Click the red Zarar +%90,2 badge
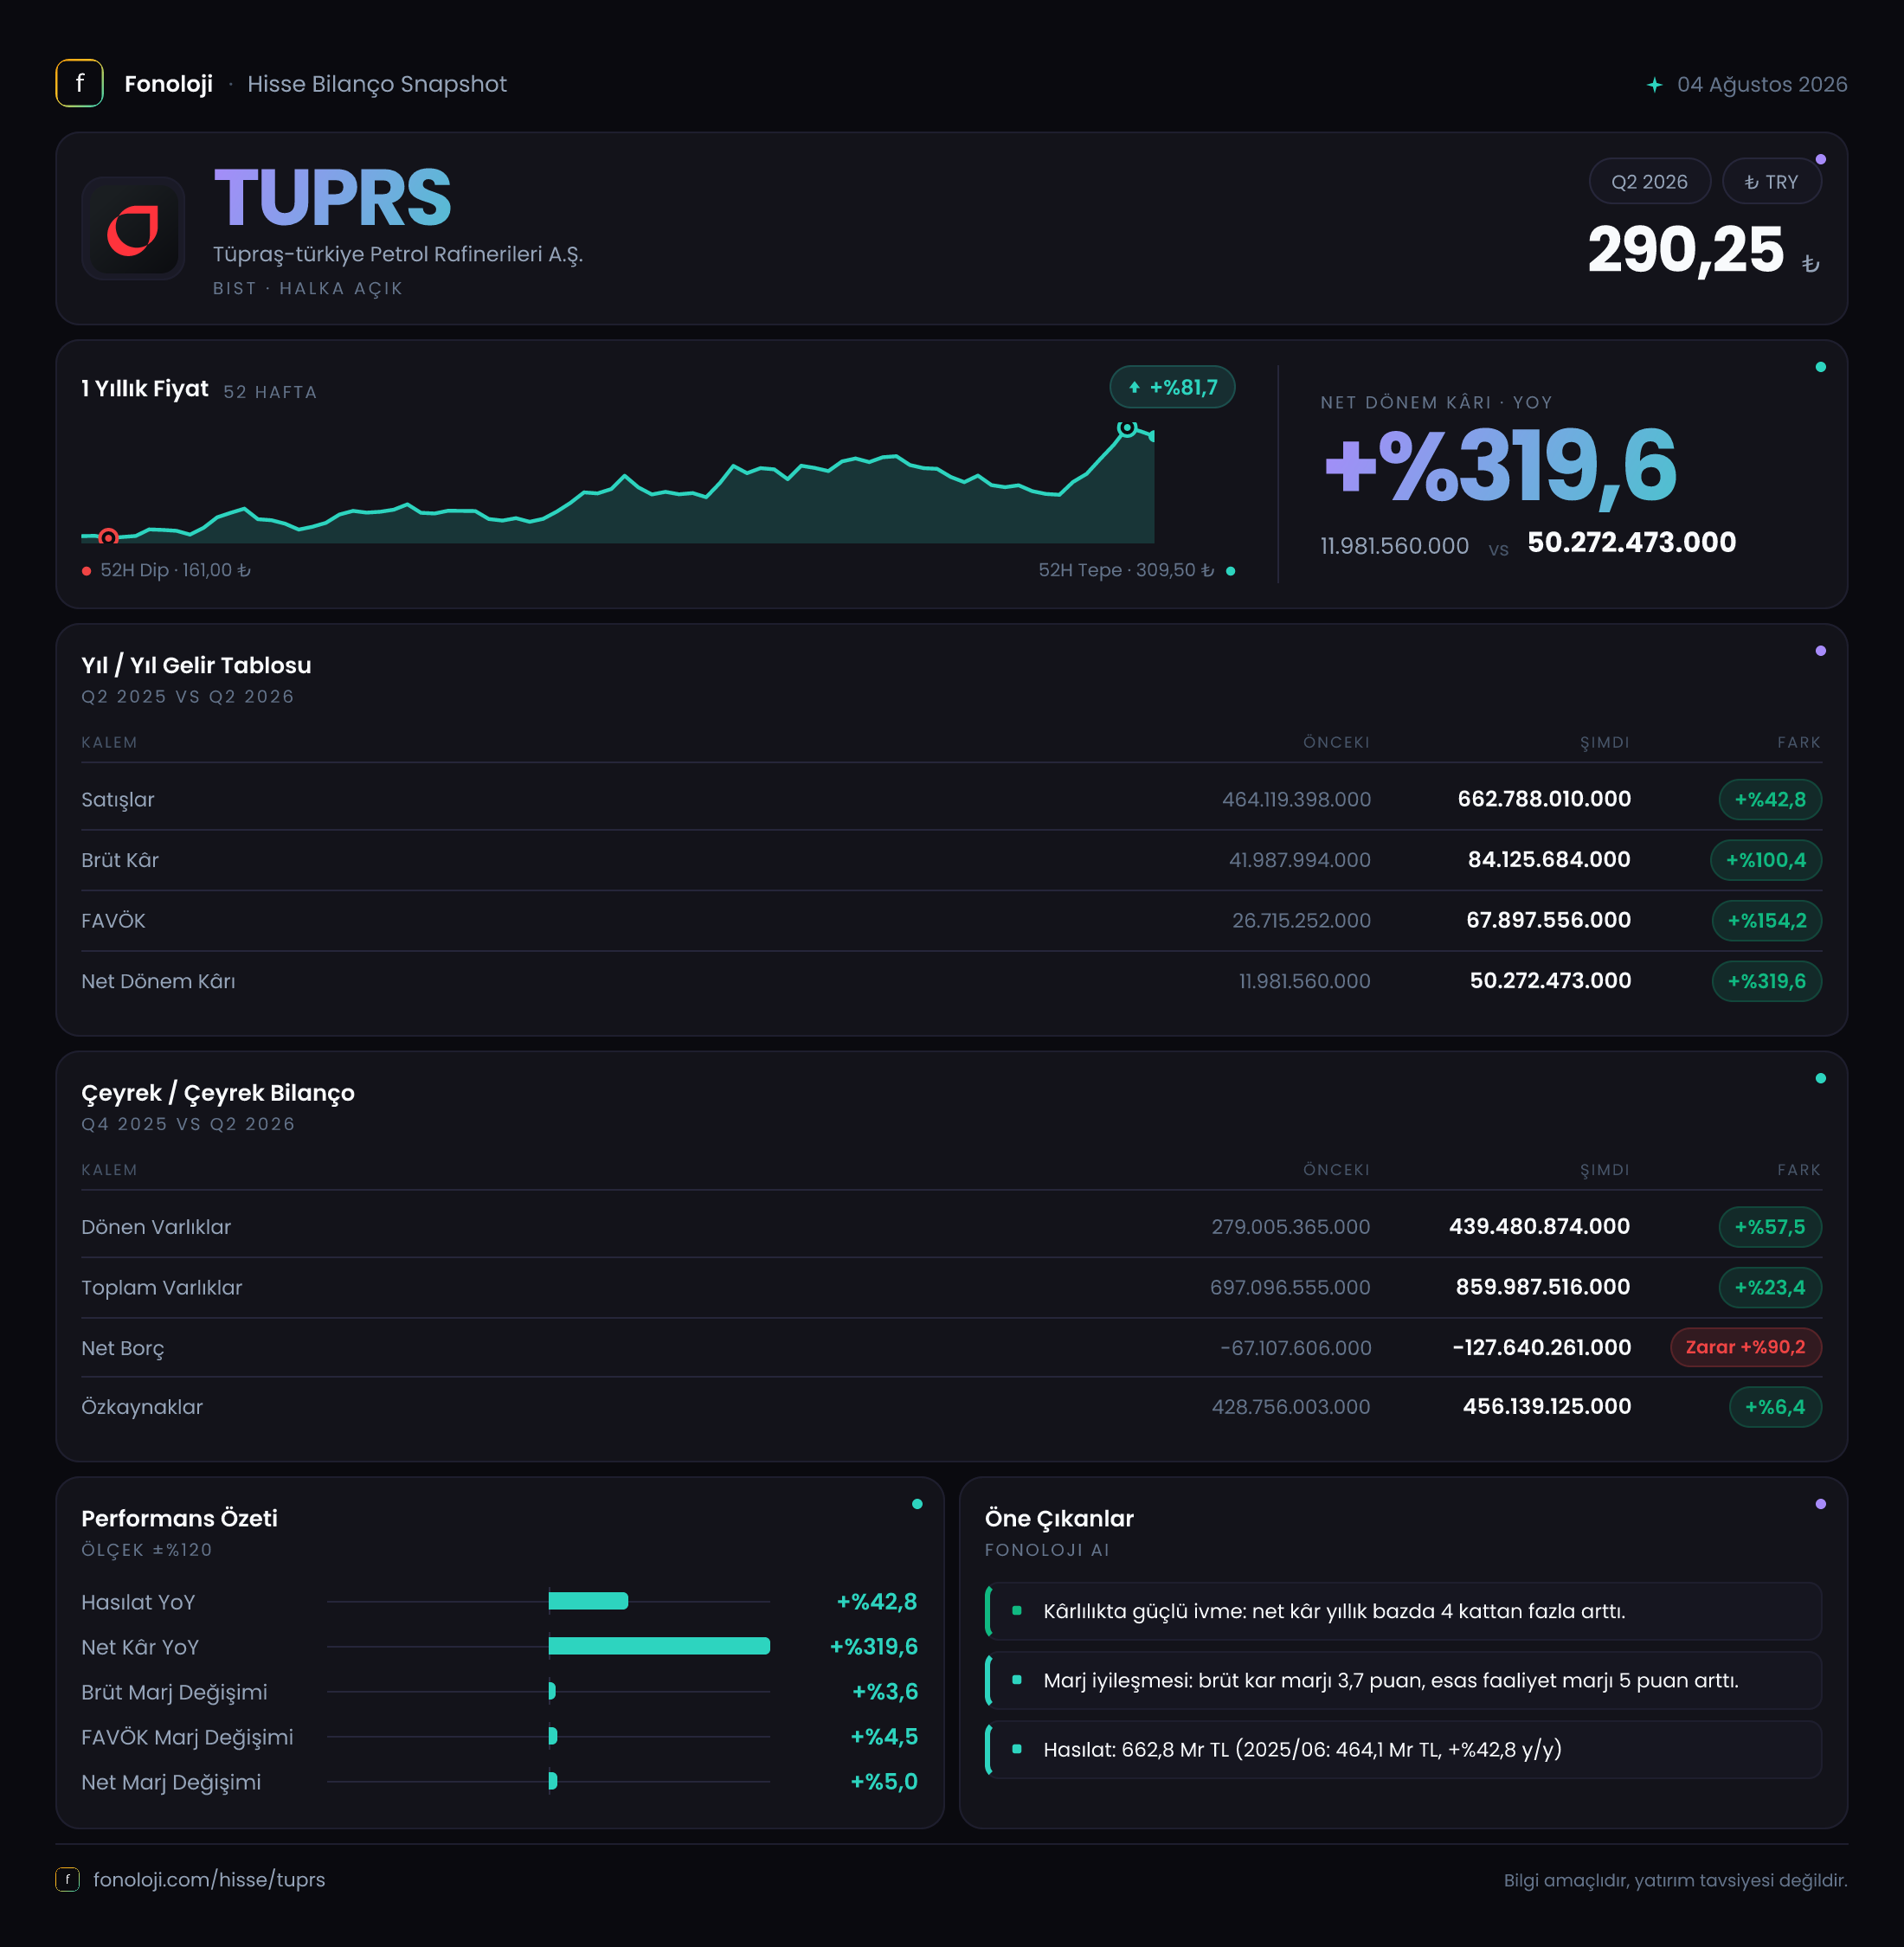 pos(1746,1347)
